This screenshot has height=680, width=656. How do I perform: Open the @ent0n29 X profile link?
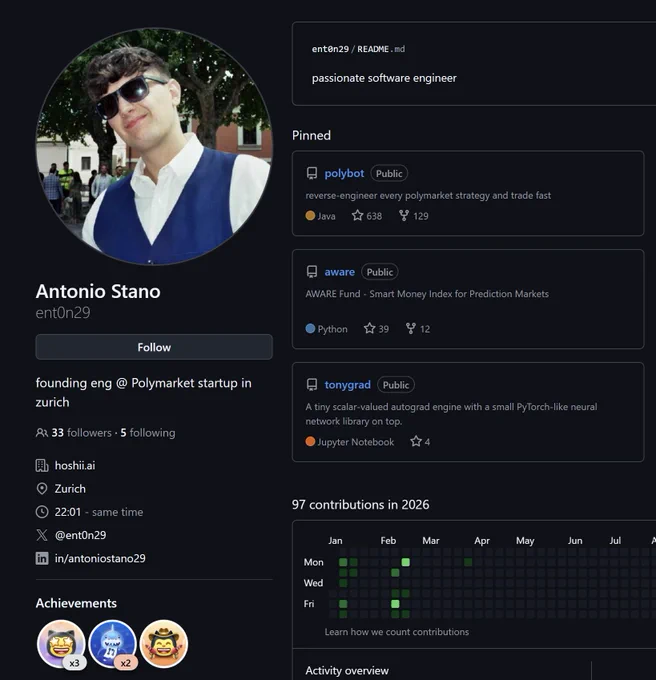[81, 535]
